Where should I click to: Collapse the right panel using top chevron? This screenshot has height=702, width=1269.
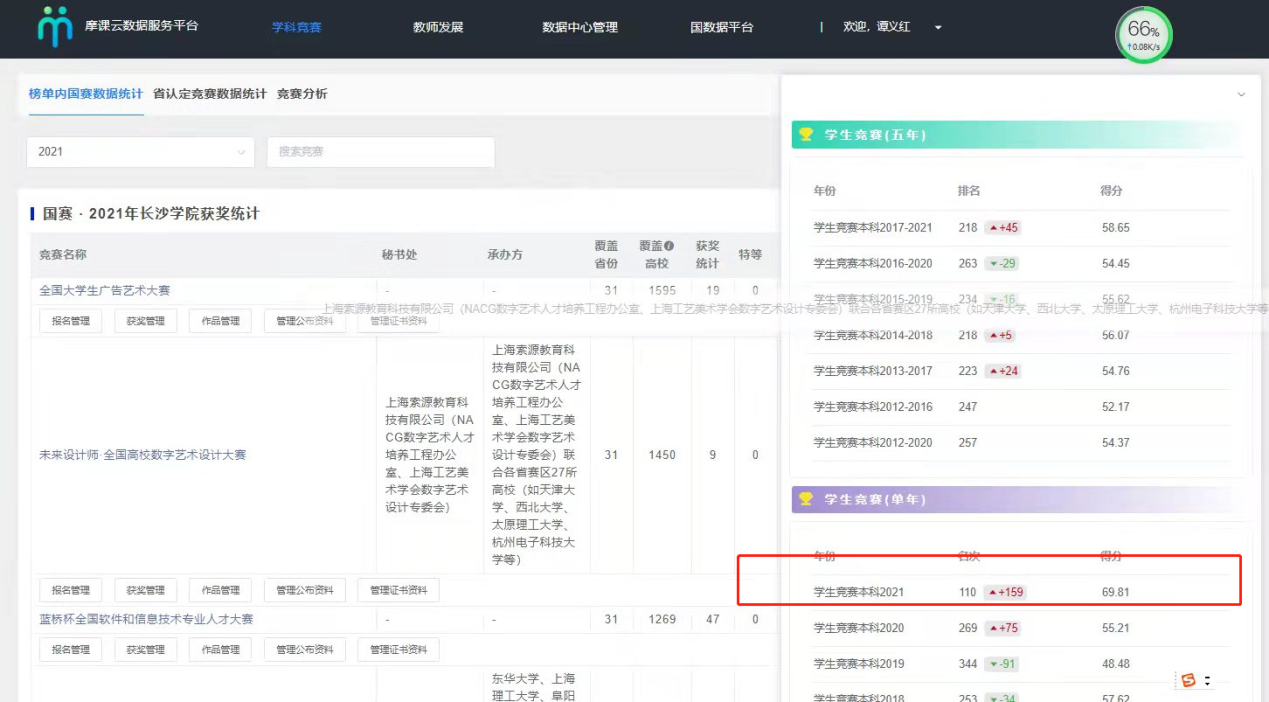click(1241, 95)
